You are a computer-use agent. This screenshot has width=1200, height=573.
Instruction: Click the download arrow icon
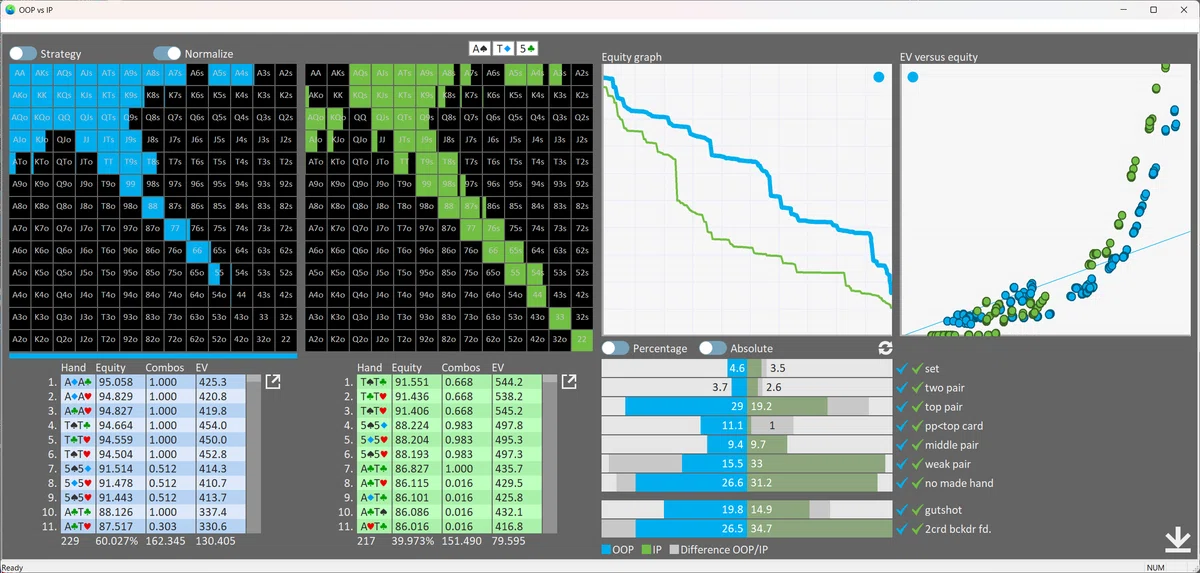point(1177,540)
